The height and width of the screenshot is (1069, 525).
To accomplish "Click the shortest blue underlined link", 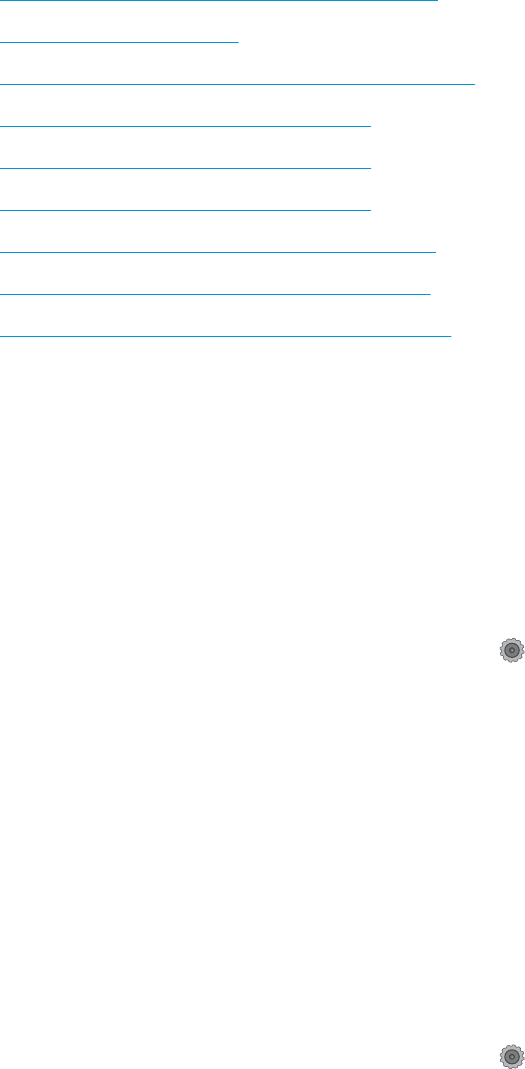I will pos(119,42).
